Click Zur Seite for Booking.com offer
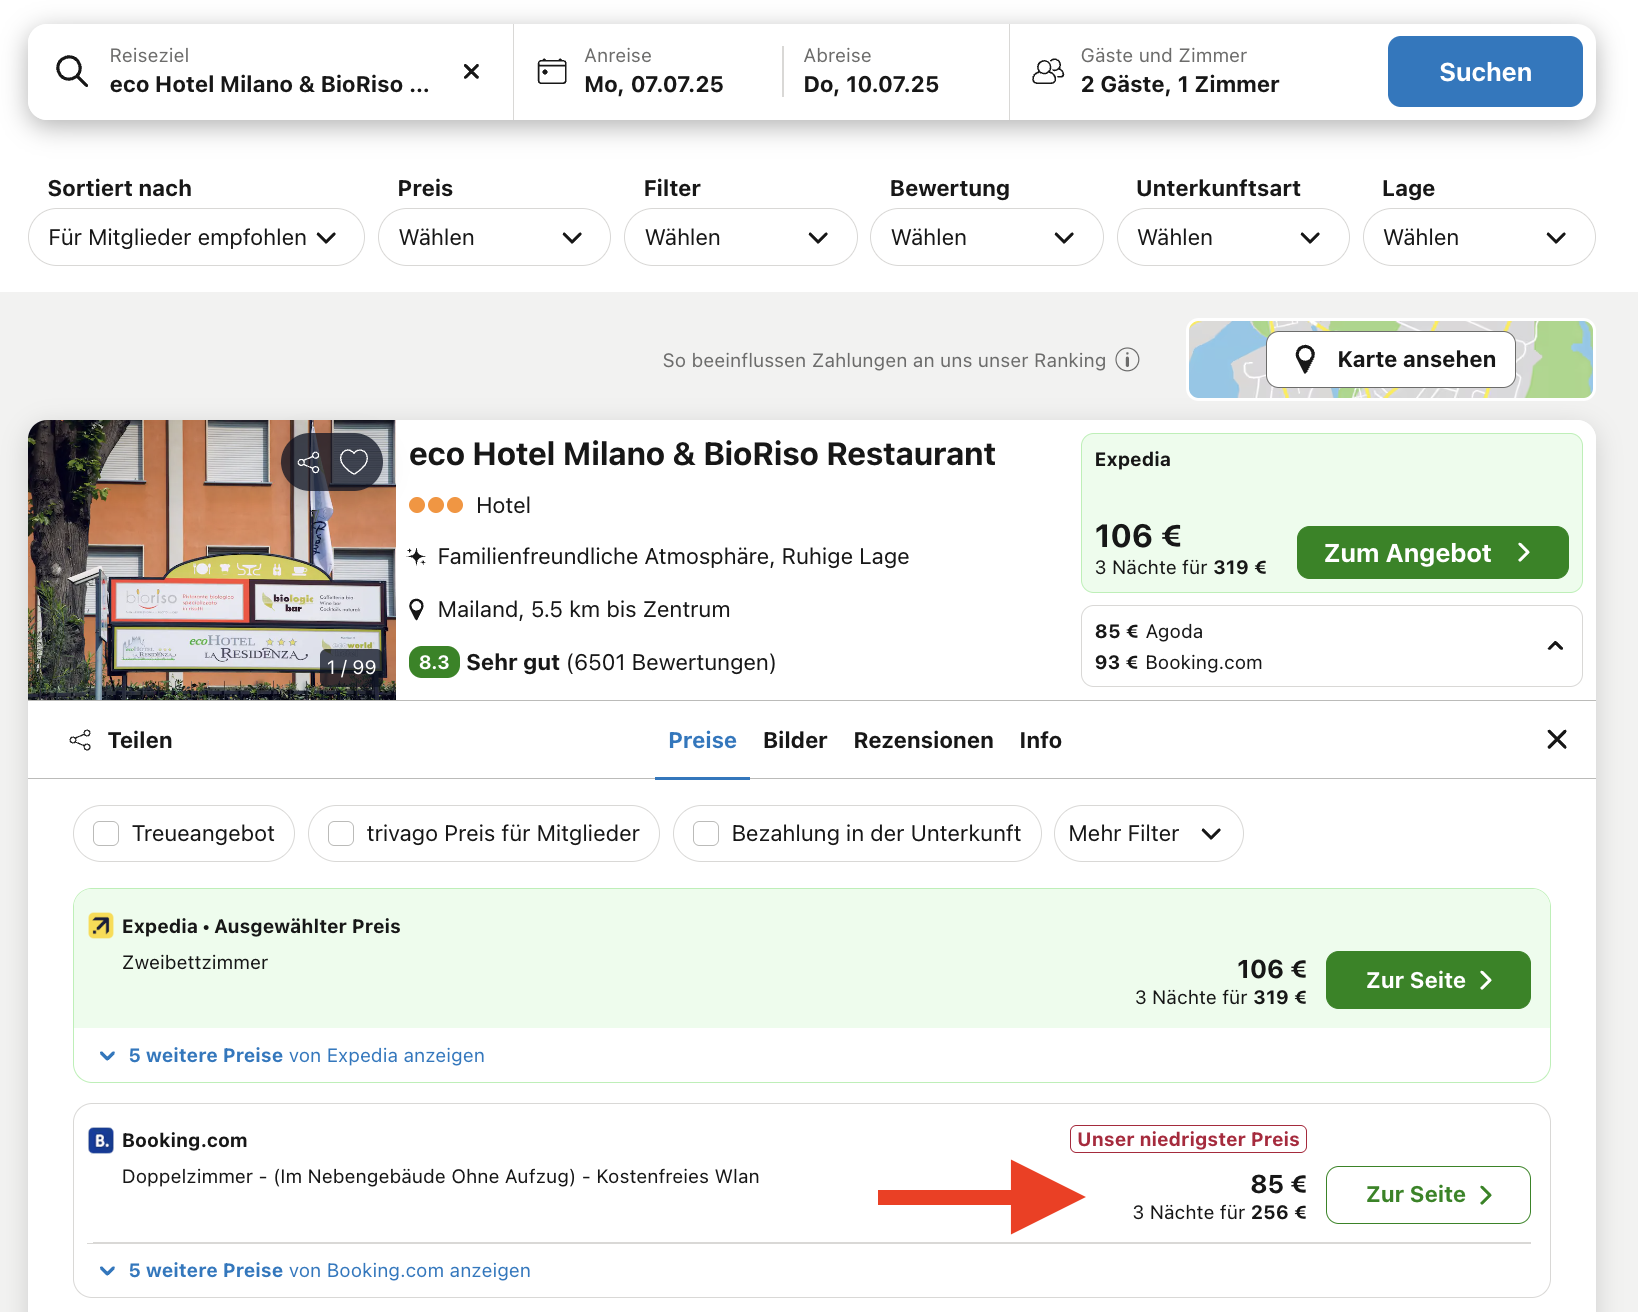 [1428, 1195]
